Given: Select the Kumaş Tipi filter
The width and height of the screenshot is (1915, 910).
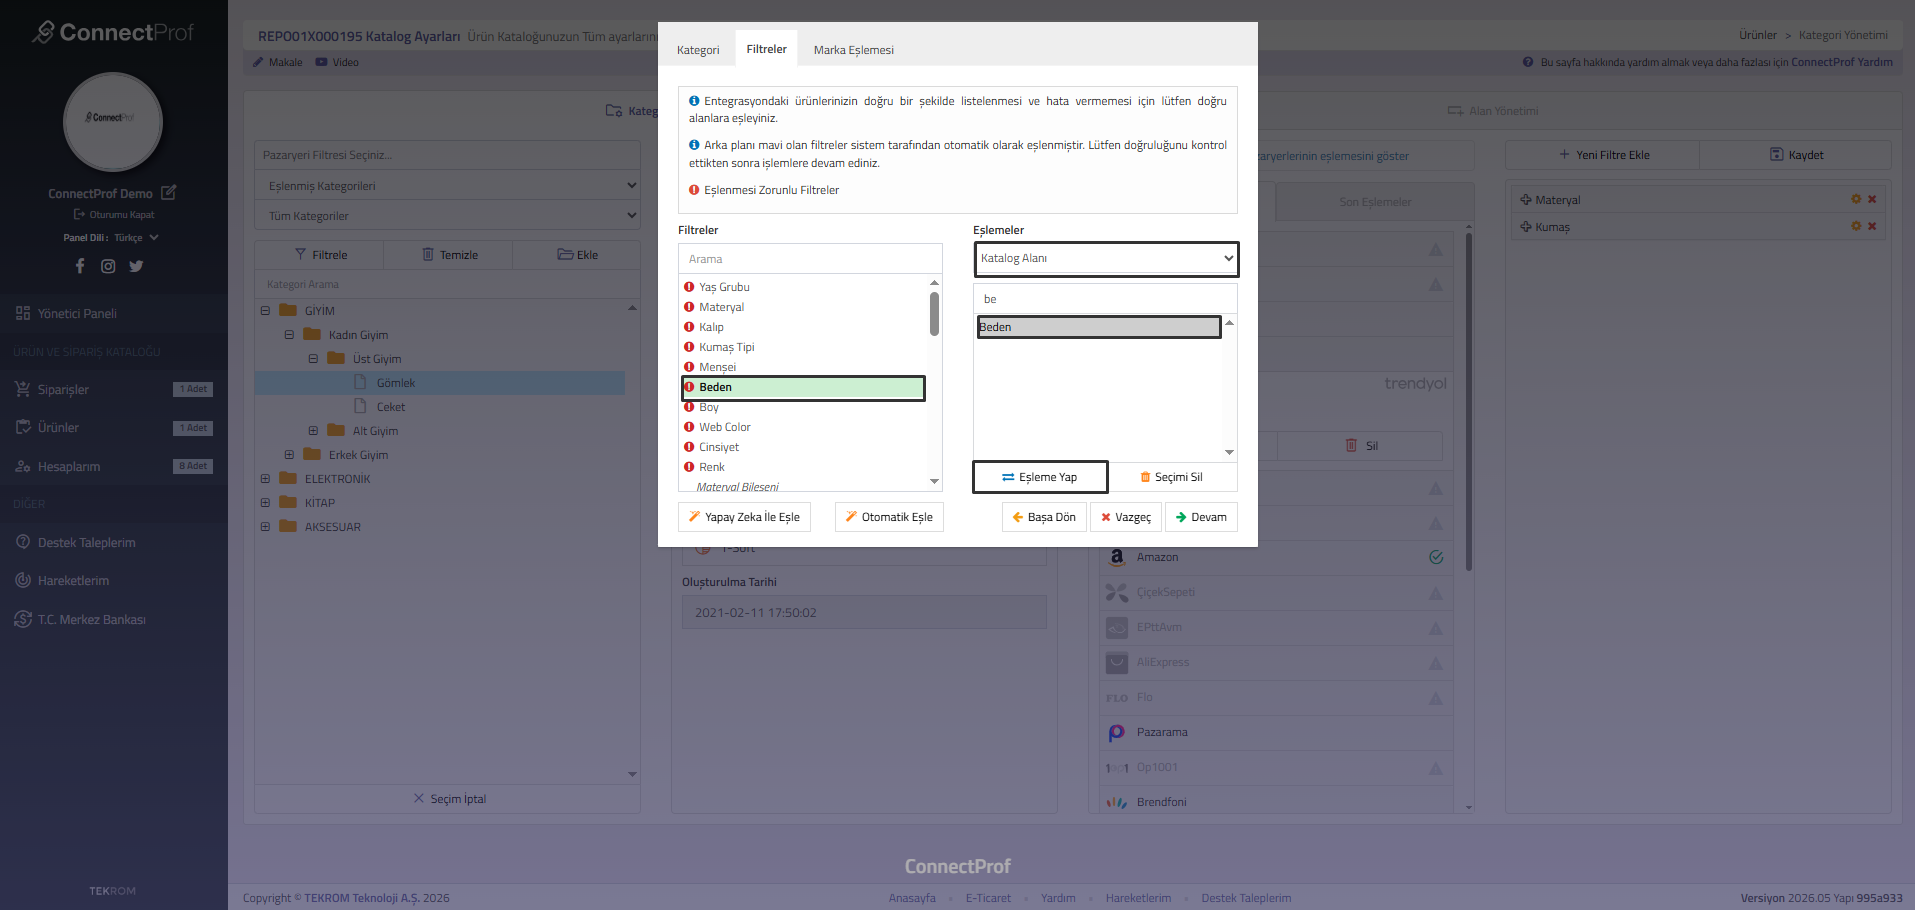Looking at the screenshot, I should [x=726, y=347].
